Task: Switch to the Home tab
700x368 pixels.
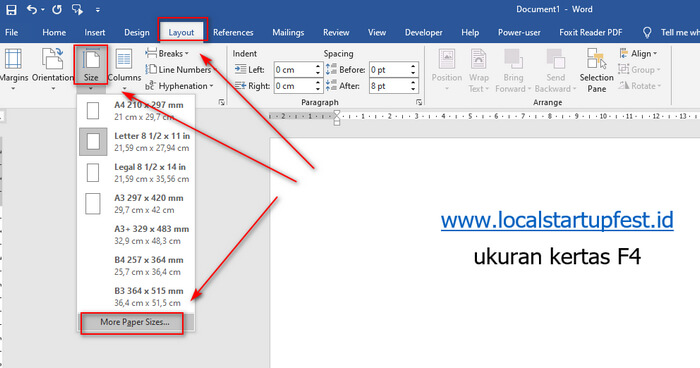Action: point(54,33)
